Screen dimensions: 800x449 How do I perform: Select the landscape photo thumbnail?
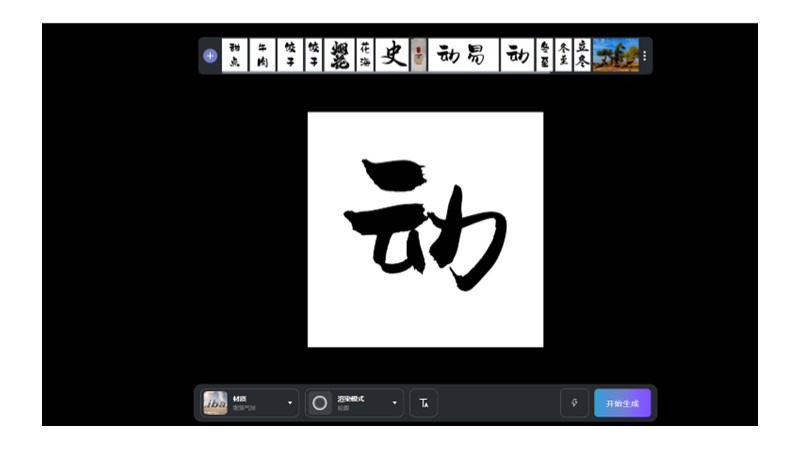tap(615, 56)
